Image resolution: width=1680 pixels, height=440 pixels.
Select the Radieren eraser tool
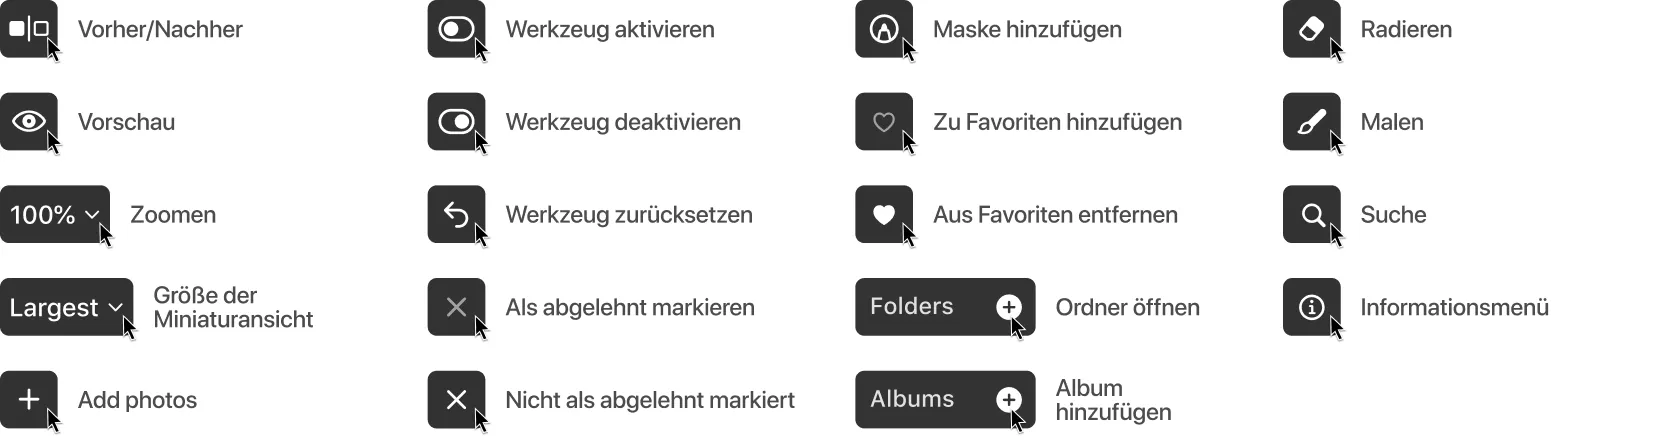pos(1311,29)
